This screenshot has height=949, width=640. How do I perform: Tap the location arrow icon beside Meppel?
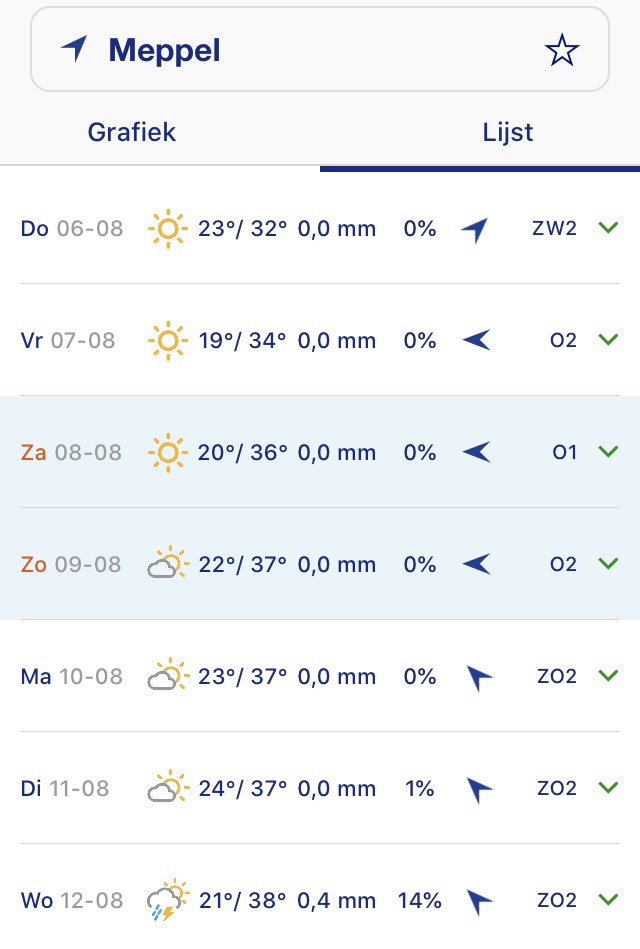[74, 49]
